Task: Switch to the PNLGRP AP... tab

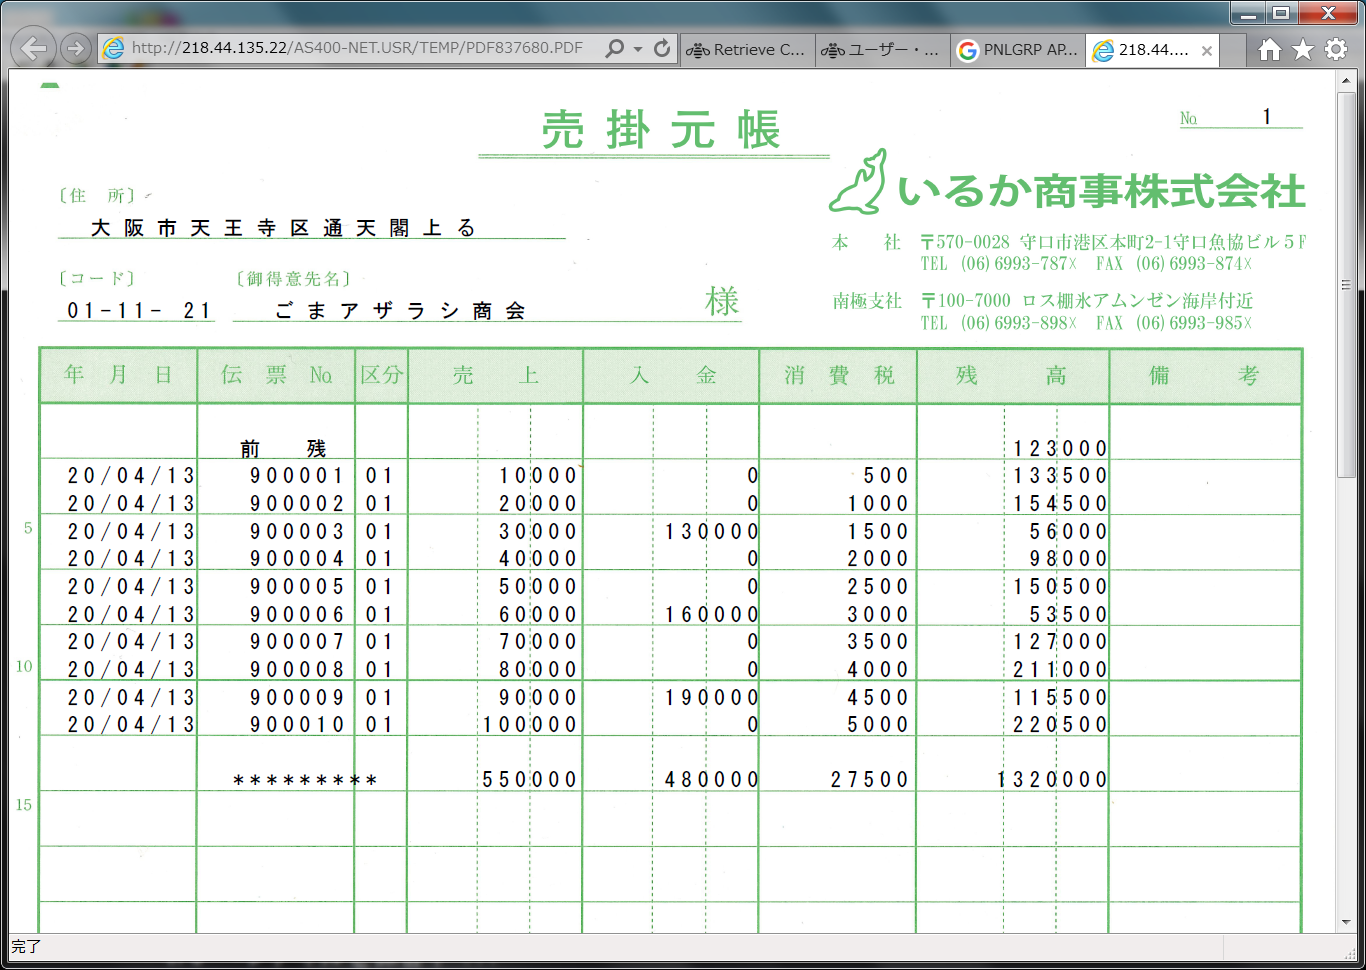Action: tap(1018, 50)
